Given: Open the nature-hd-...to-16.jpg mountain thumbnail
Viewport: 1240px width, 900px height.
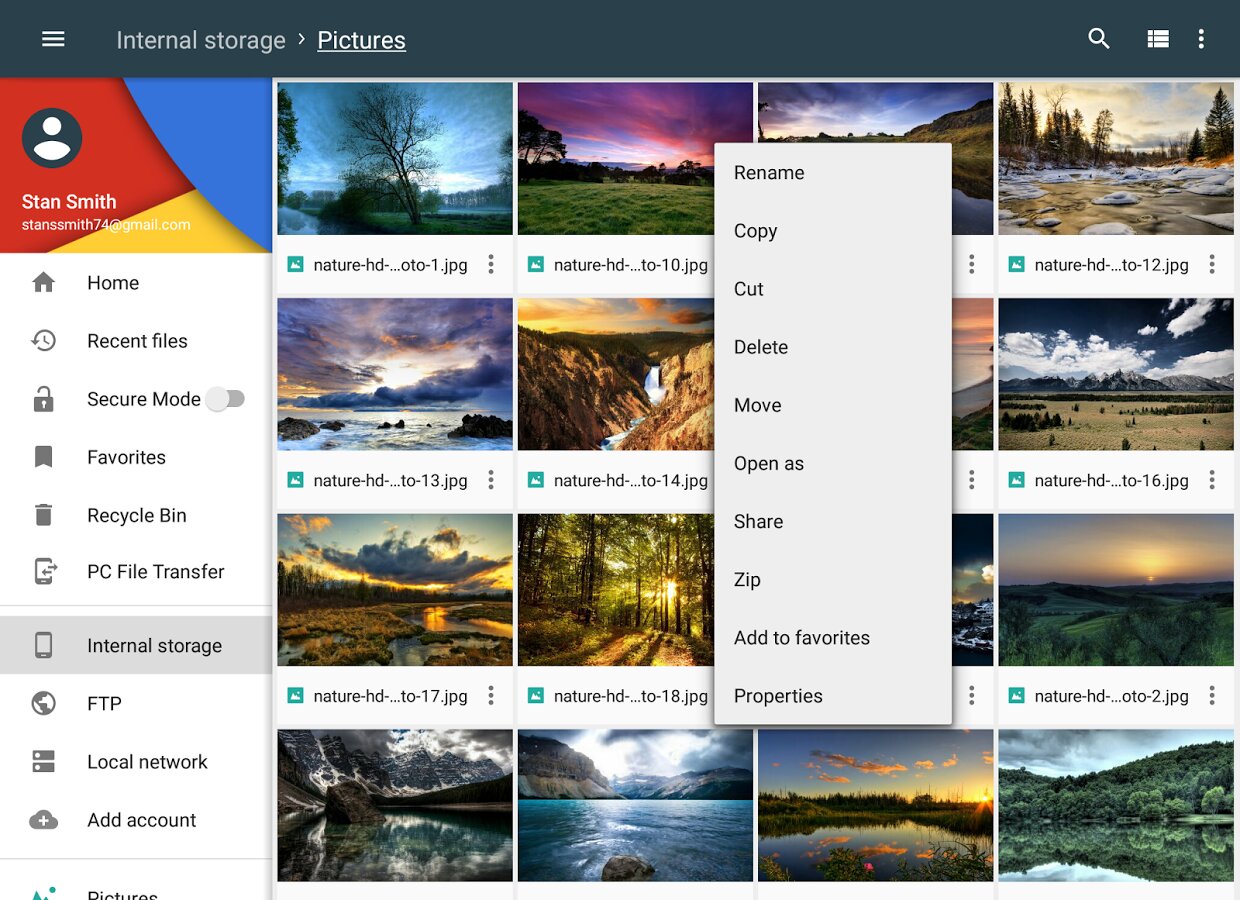Looking at the screenshot, I should 1116,374.
